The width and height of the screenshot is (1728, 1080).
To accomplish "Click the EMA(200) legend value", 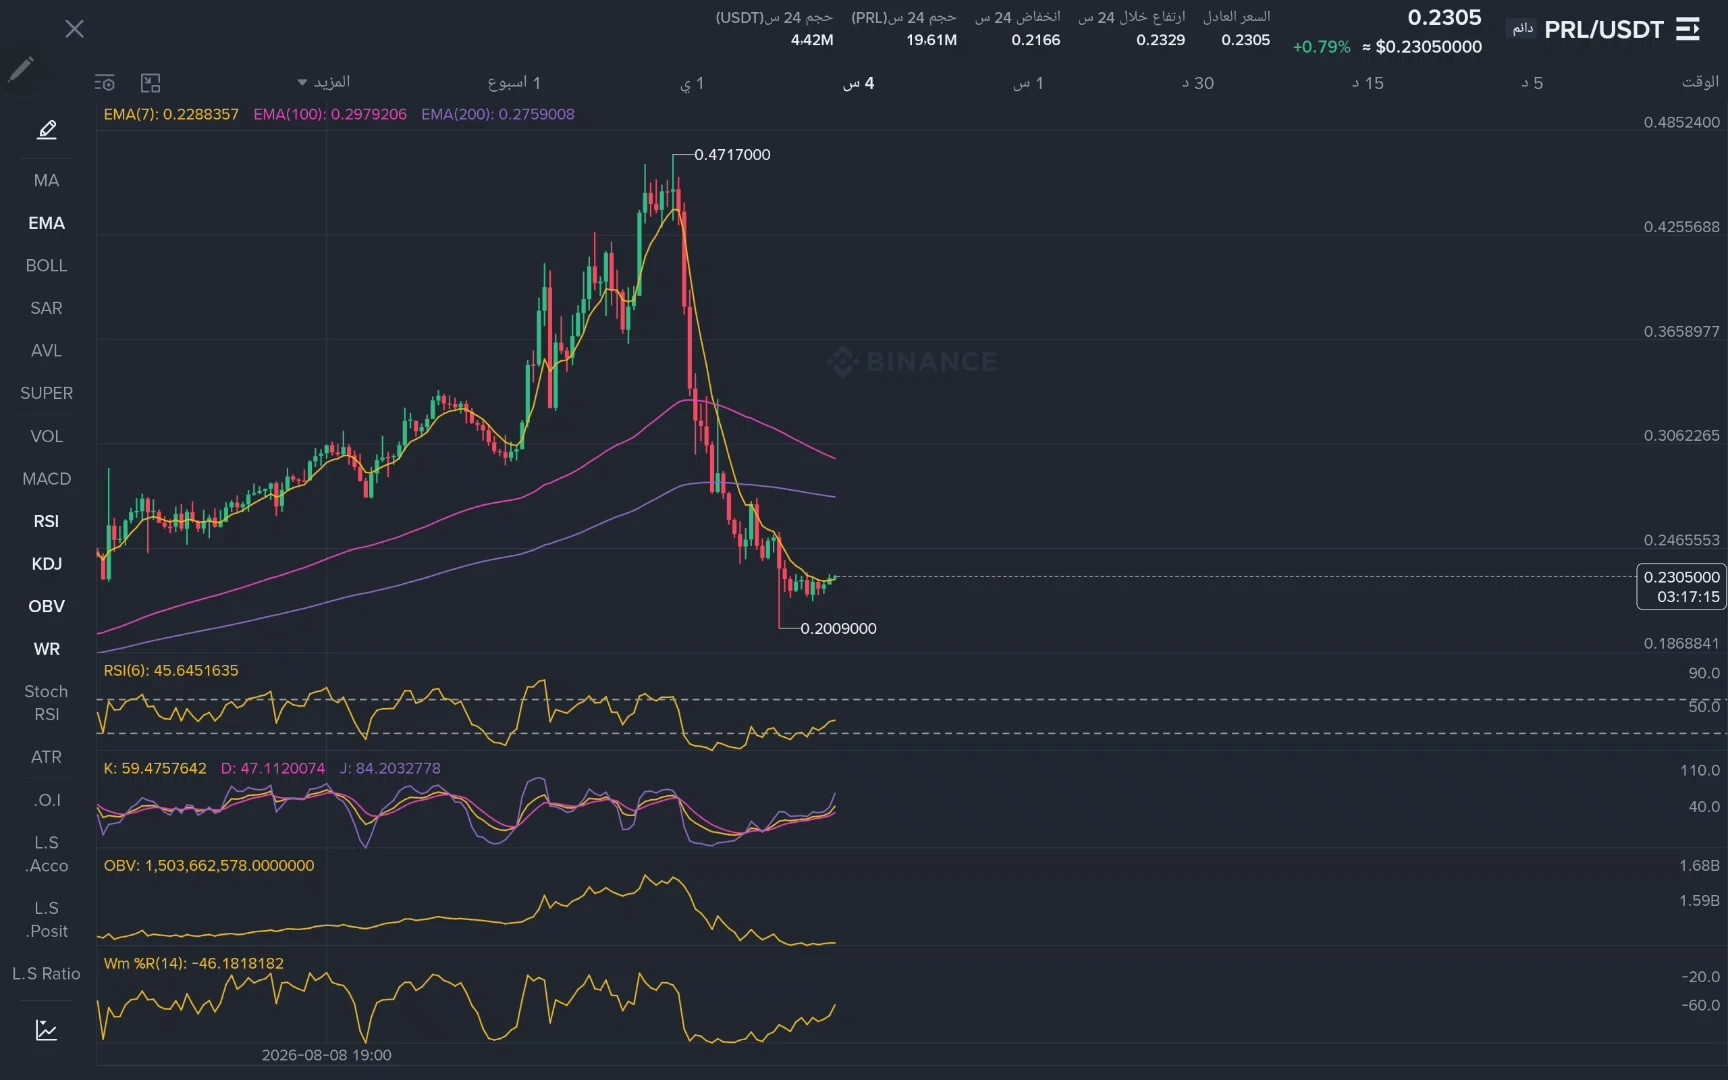I will [498, 114].
